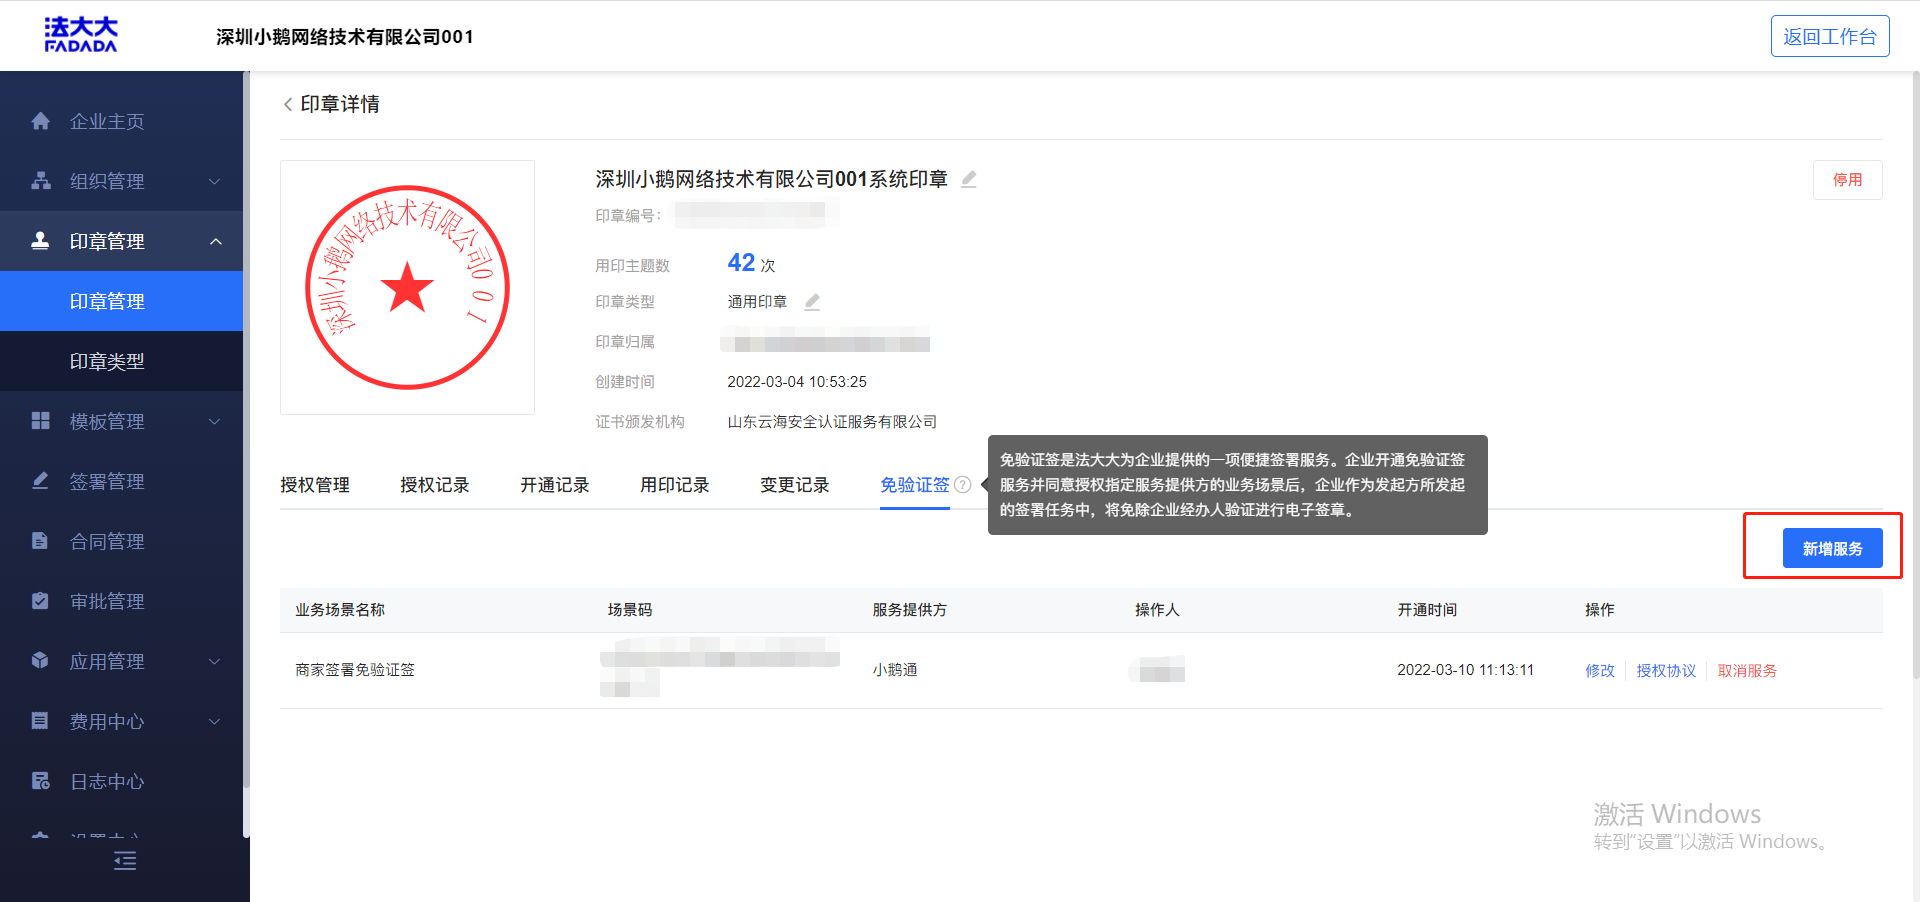Click the 服务提供方 column header

[909, 610]
